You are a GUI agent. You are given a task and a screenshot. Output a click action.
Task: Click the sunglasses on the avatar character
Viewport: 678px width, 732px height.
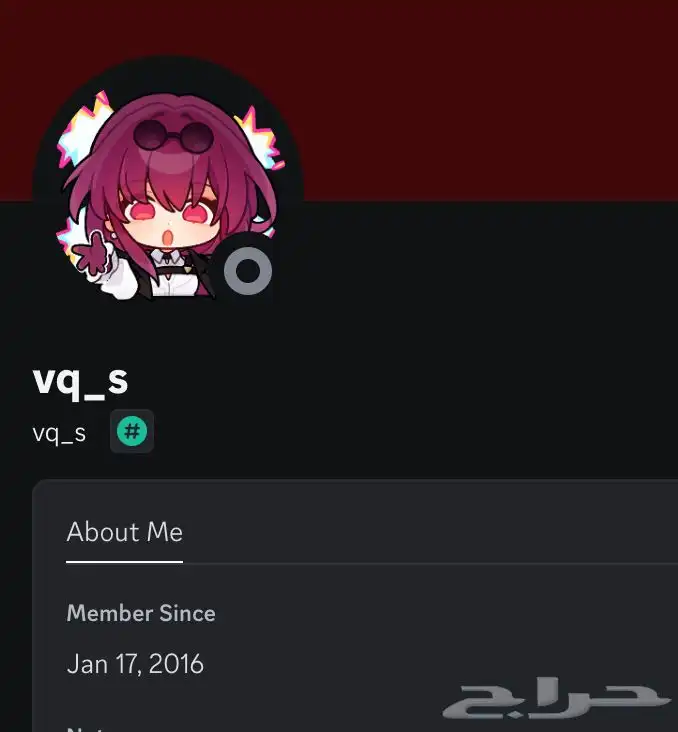point(174,135)
